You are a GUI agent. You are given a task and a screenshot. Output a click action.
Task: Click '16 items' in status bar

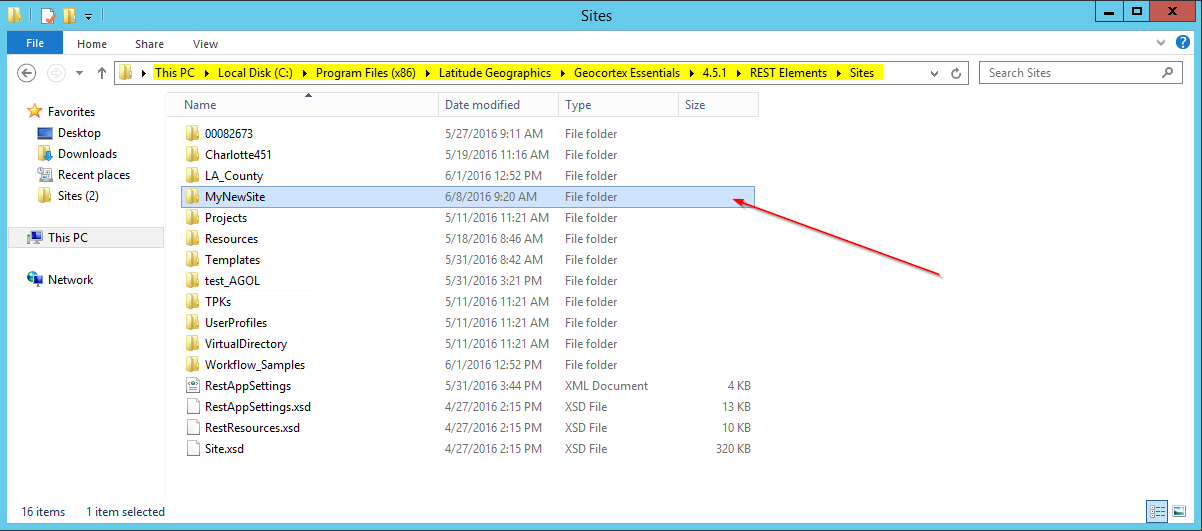(x=43, y=512)
